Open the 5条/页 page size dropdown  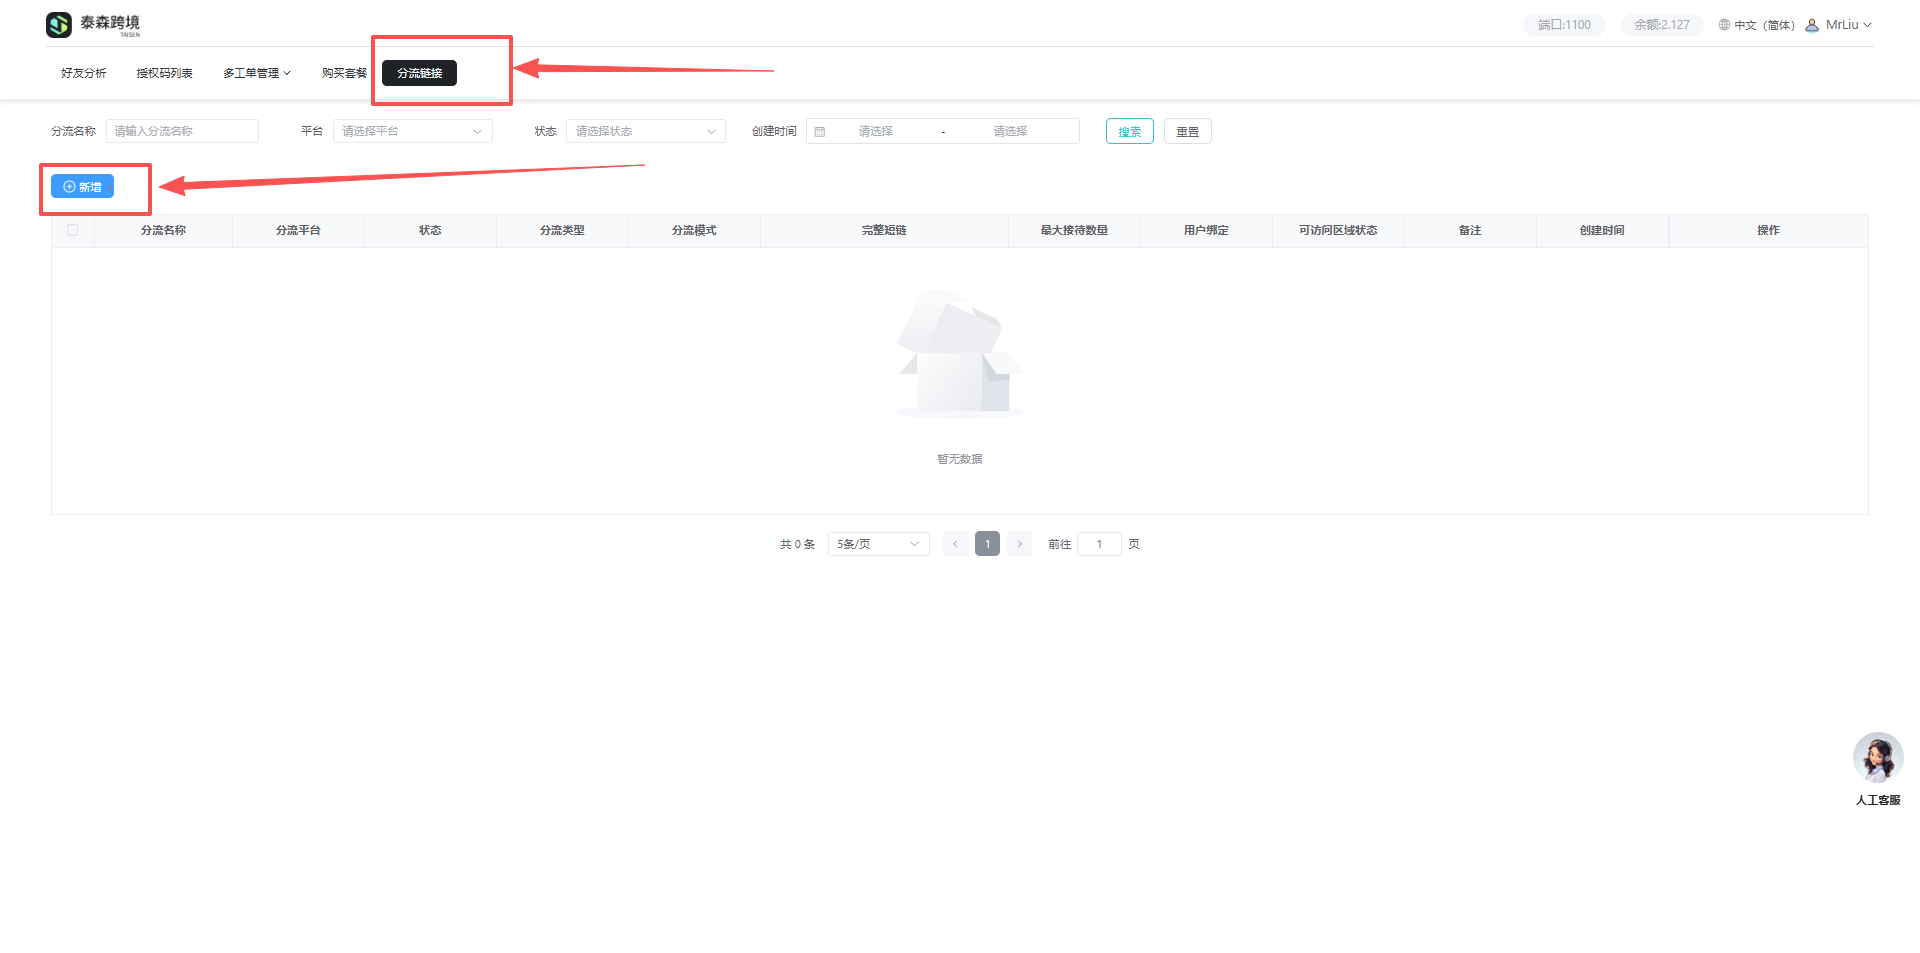[x=878, y=544]
